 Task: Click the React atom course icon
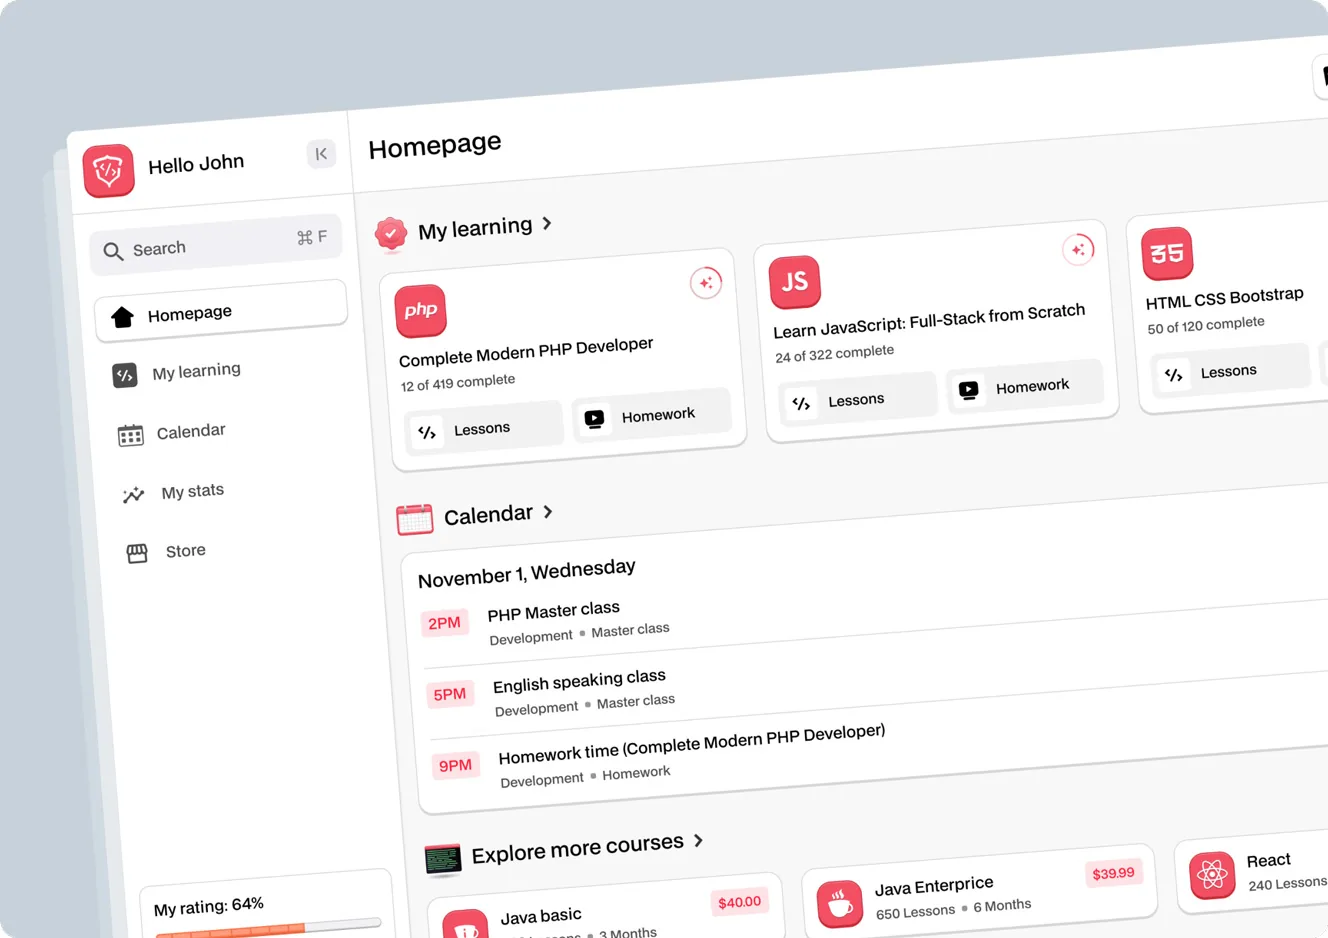tap(1212, 875)
